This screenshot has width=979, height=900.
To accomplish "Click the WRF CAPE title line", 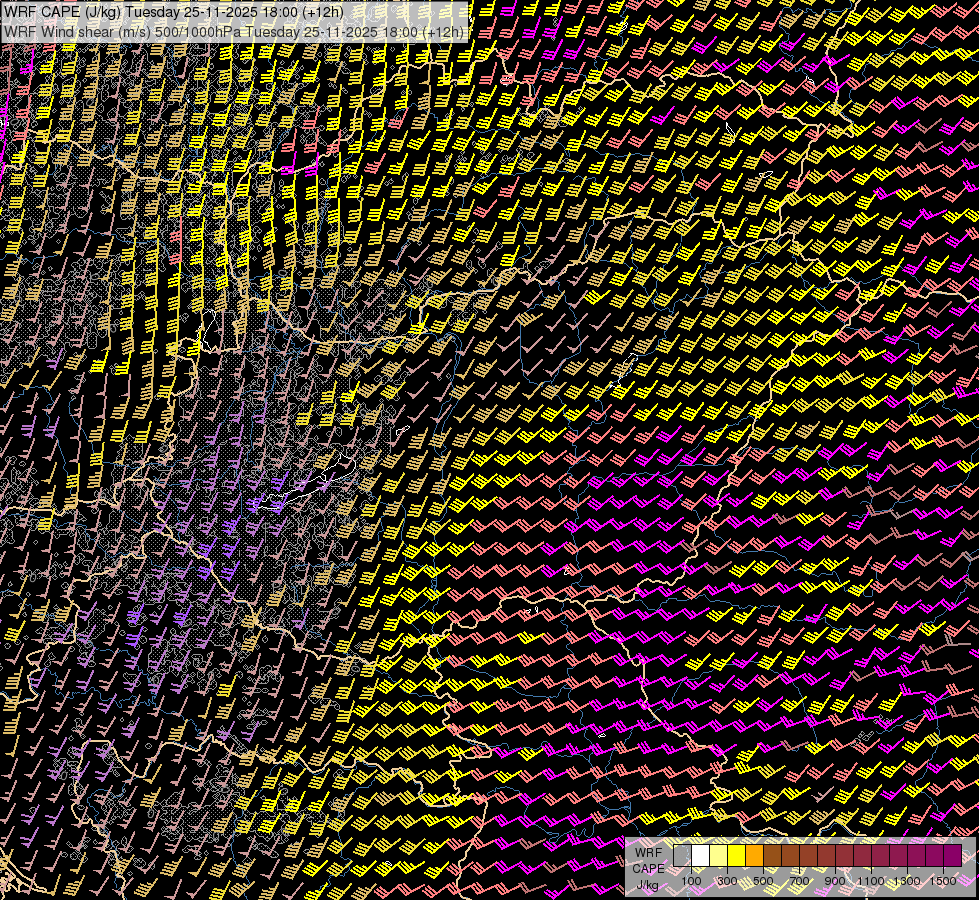I will [x=174, y=11].
